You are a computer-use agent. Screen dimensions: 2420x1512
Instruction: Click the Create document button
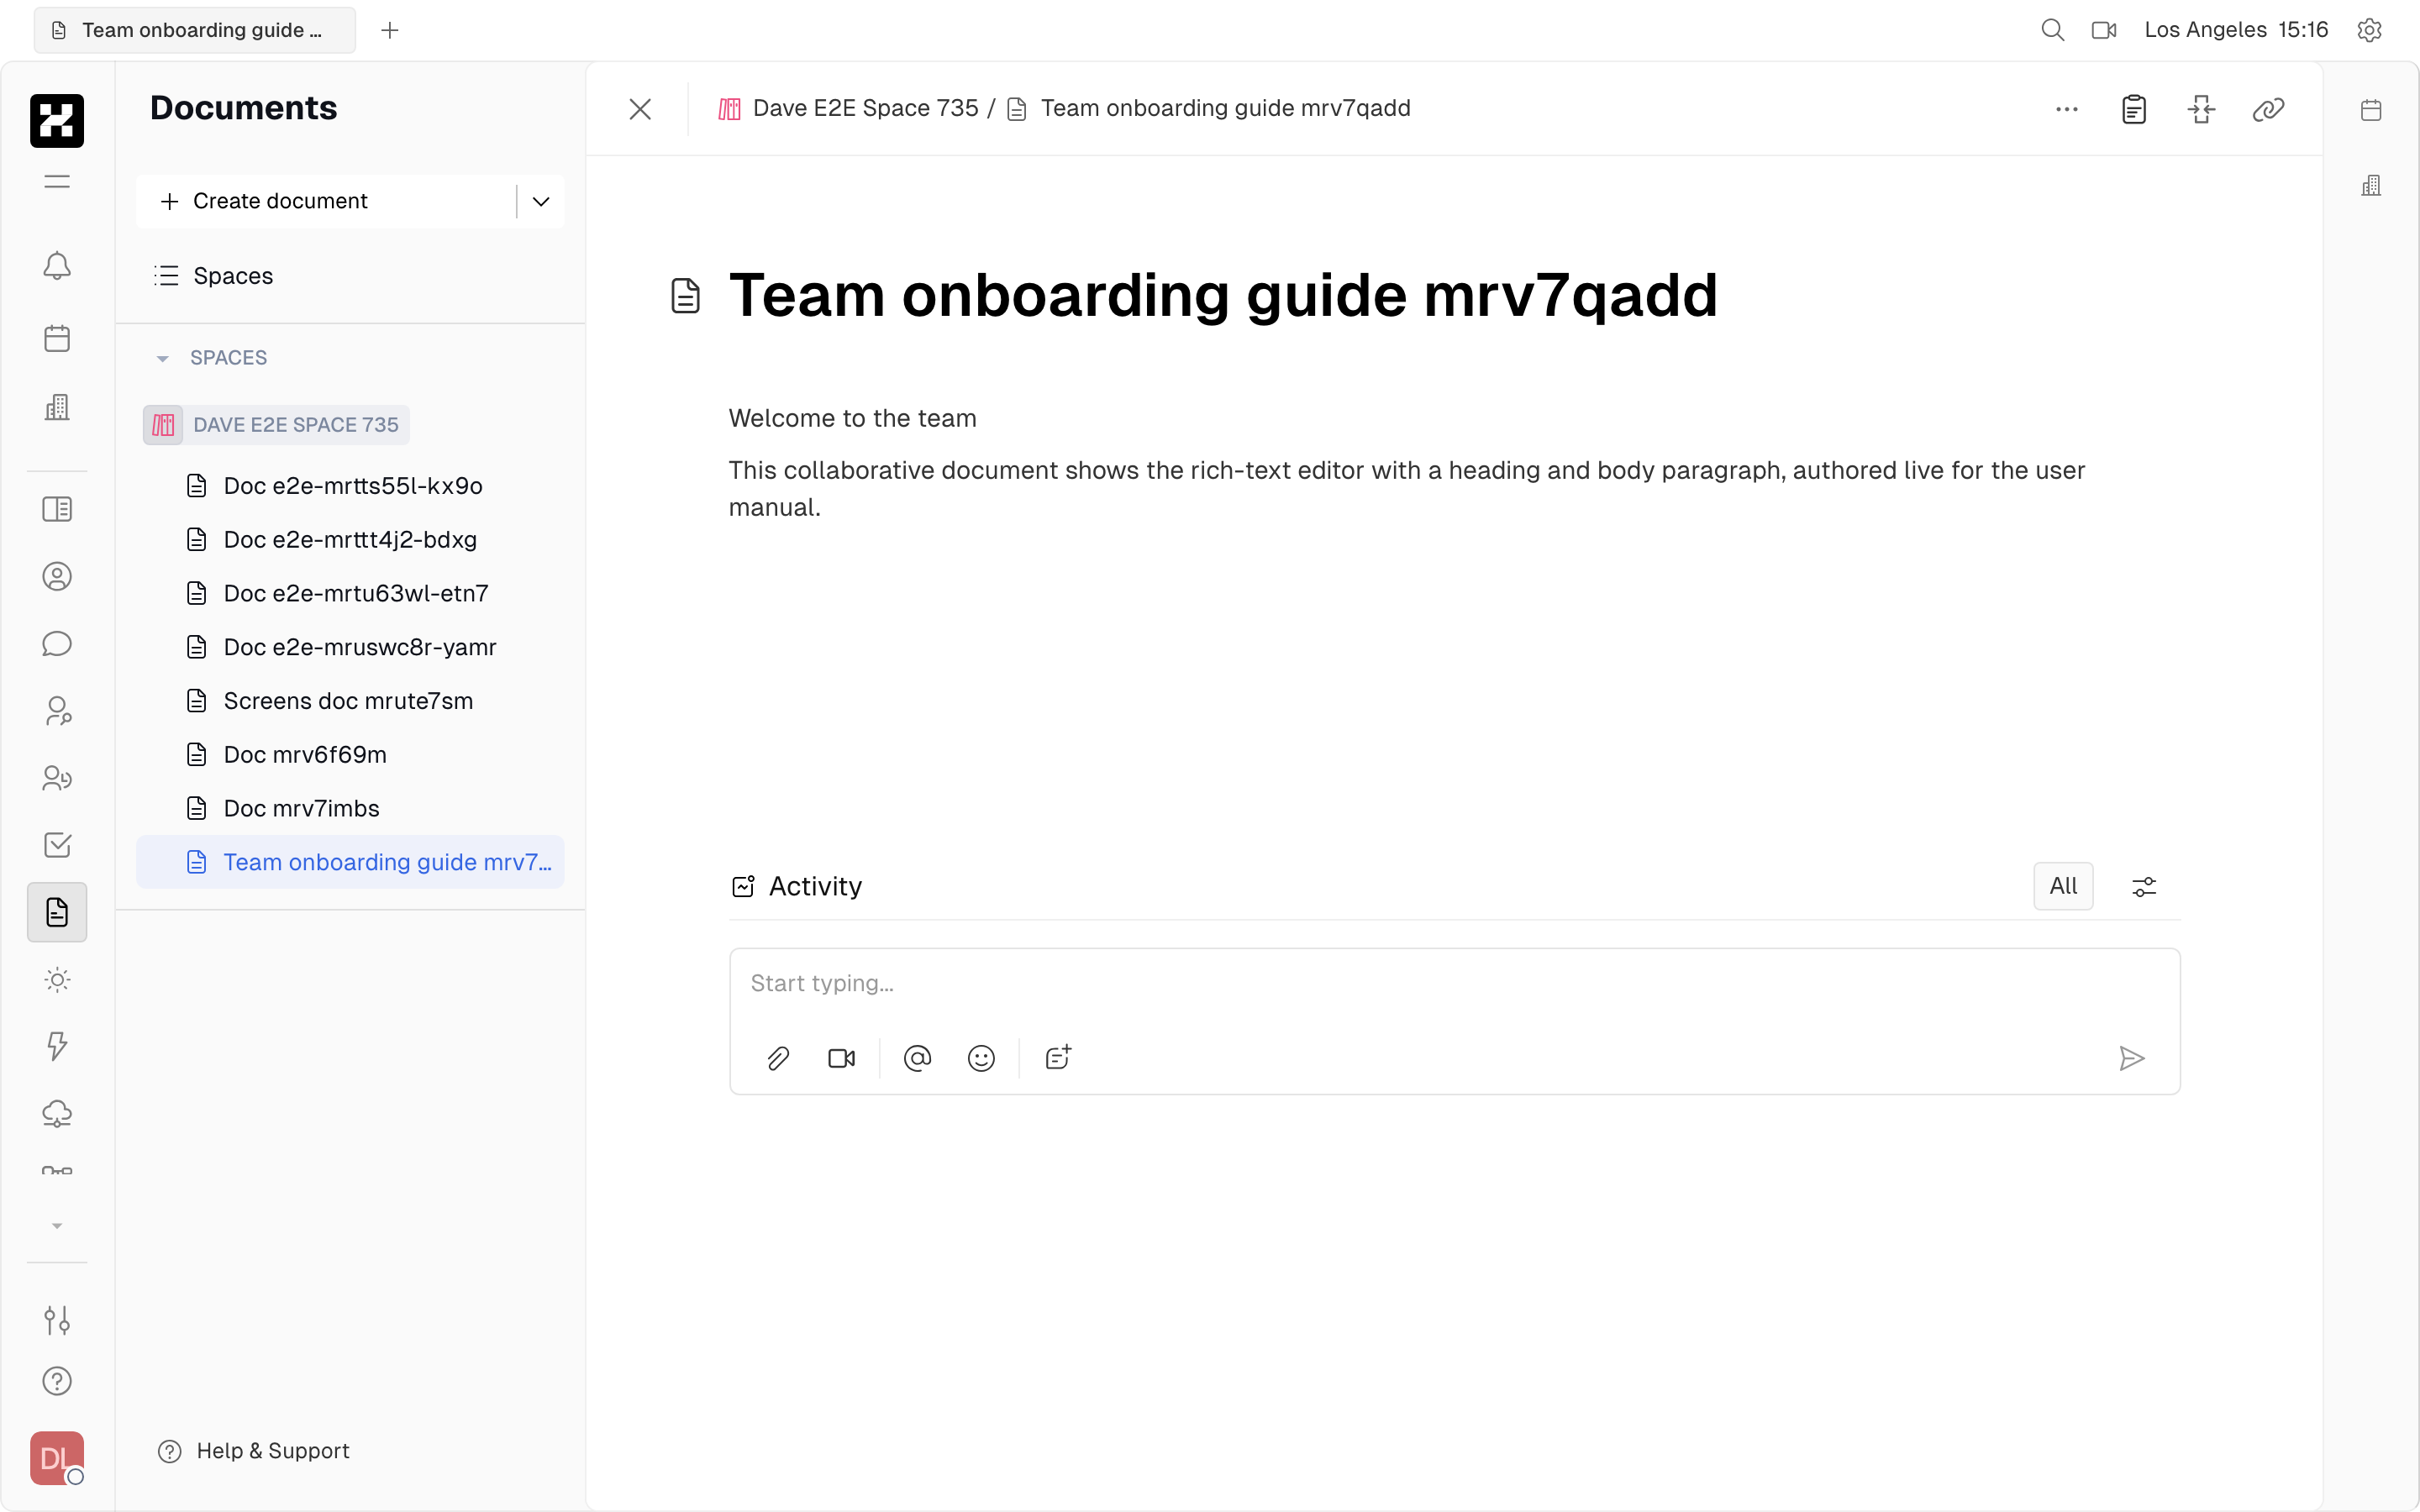[x=326, y=201]
